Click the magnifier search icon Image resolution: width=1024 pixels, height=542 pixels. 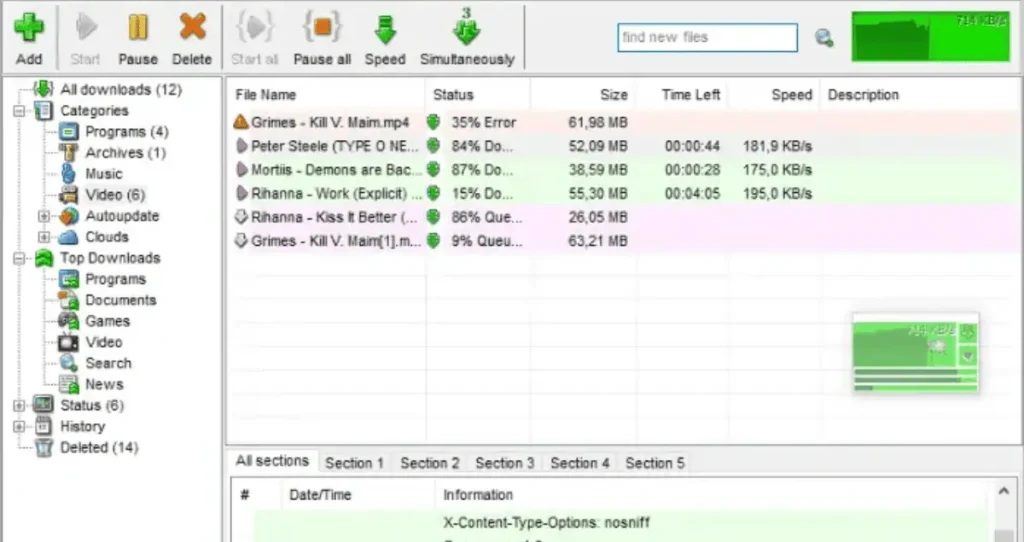point(824,38)
